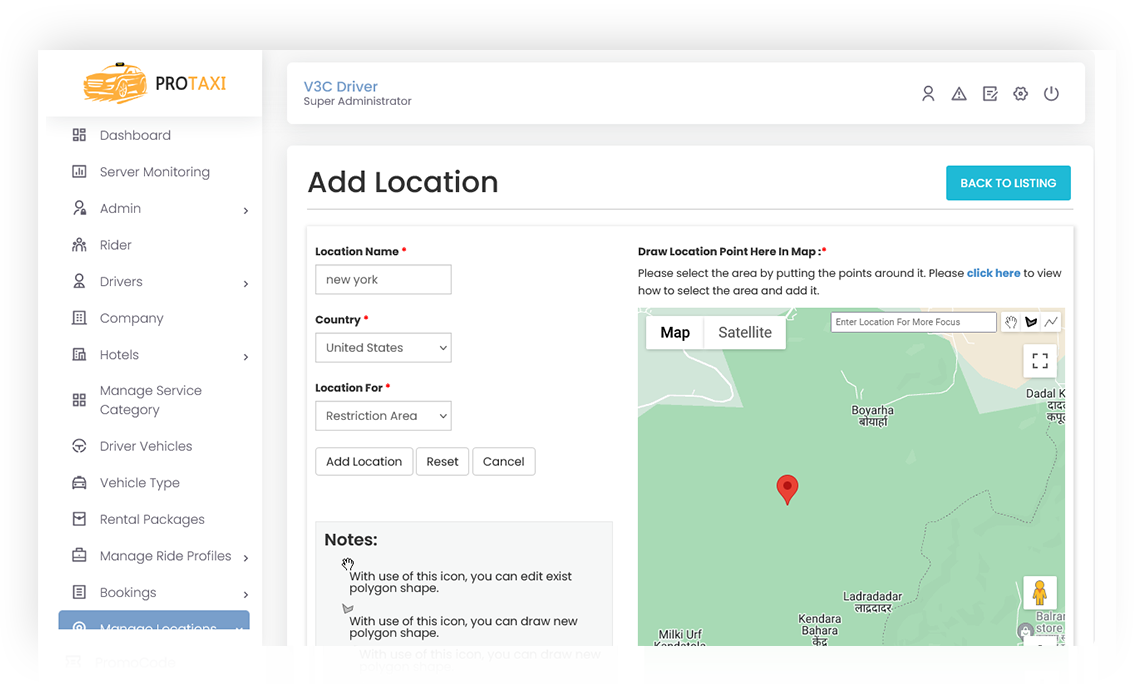The width and height of the screenshot is (1135, 684).
Task: Click the Manage Service Category icon
Action: 79,400
